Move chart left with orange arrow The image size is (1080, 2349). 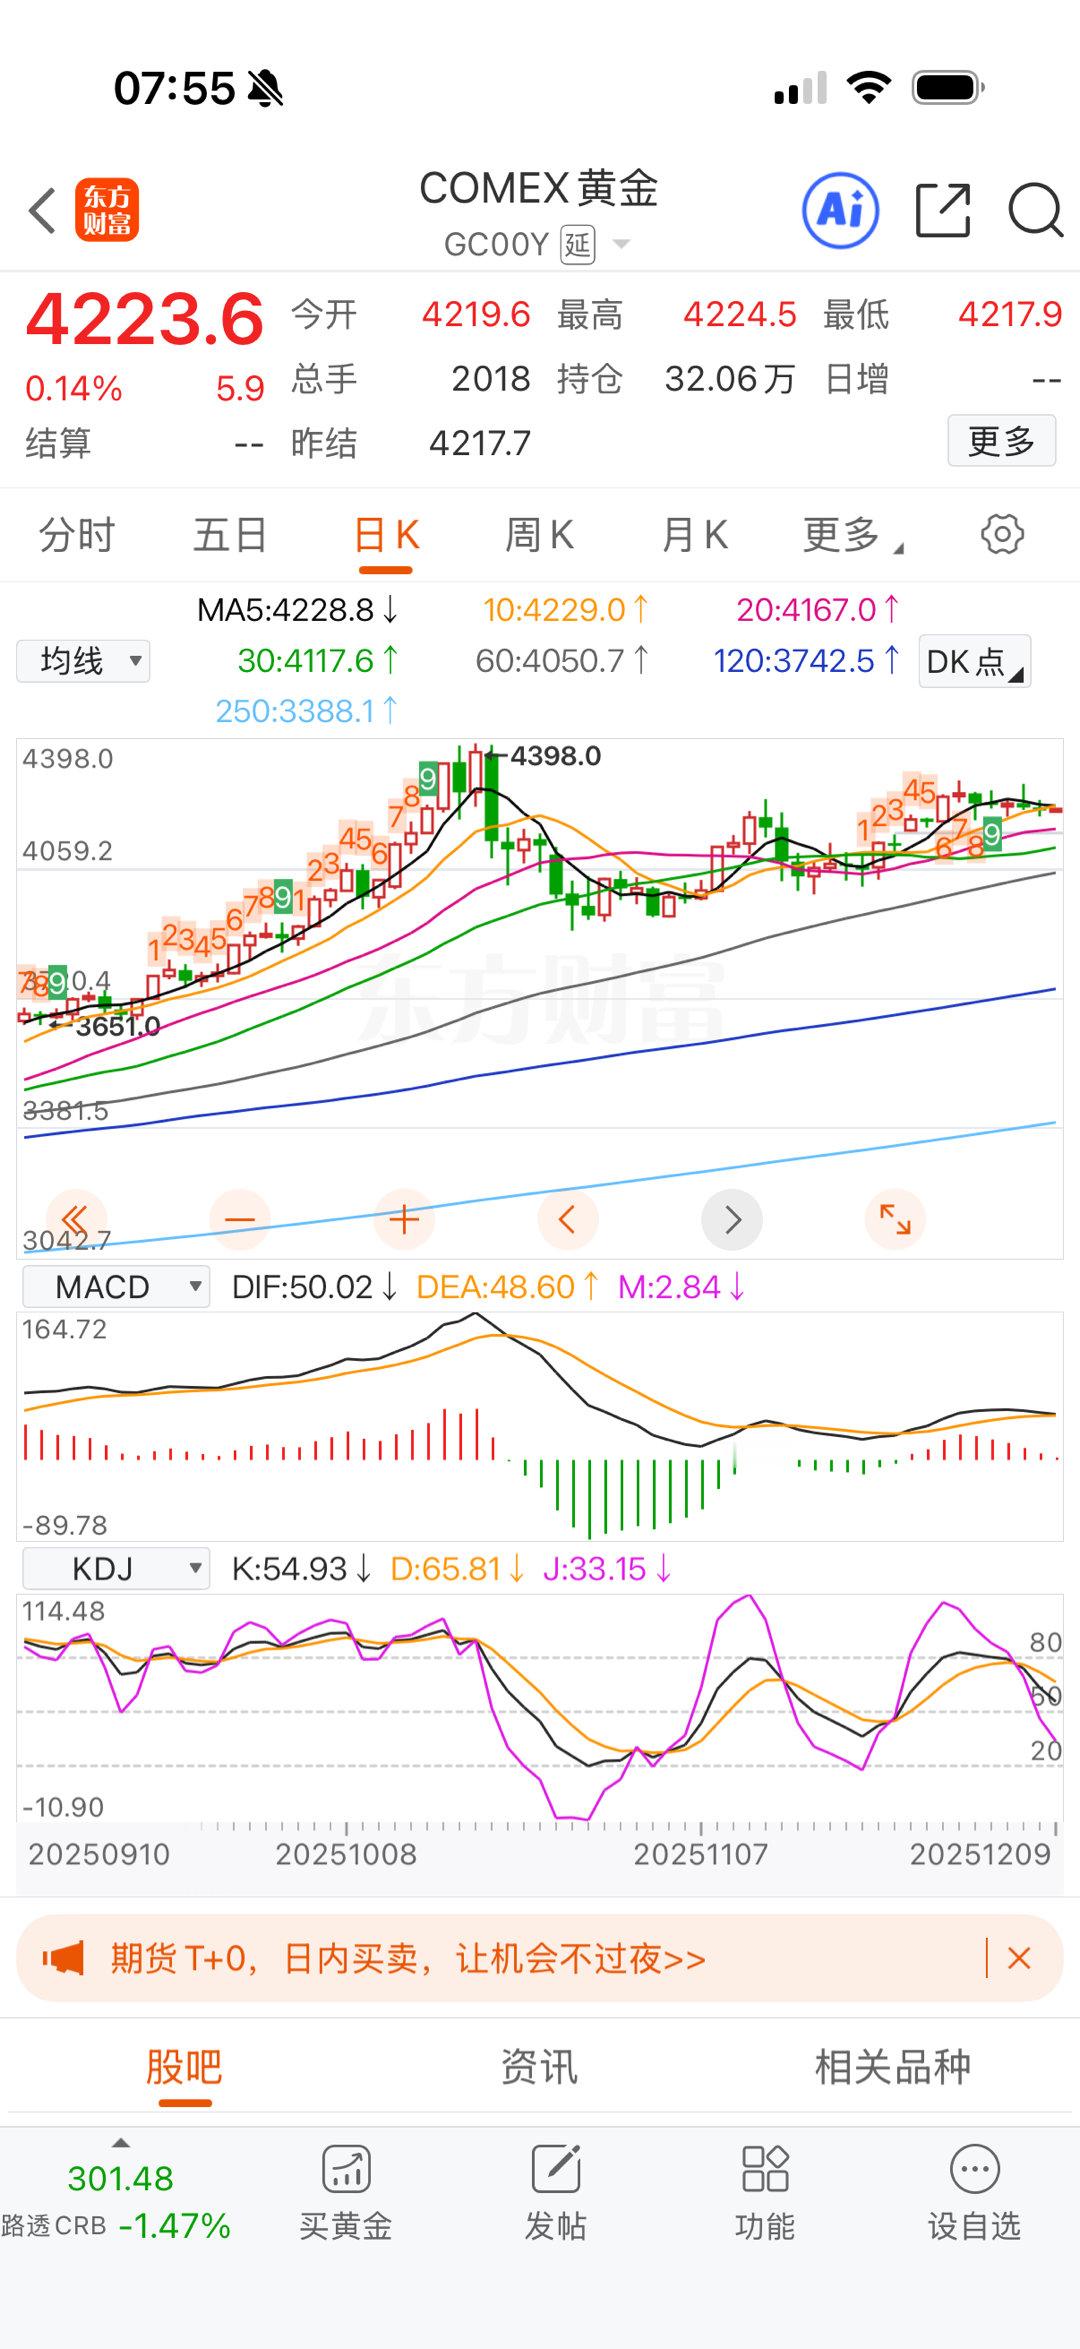(x=567, y=1219)
